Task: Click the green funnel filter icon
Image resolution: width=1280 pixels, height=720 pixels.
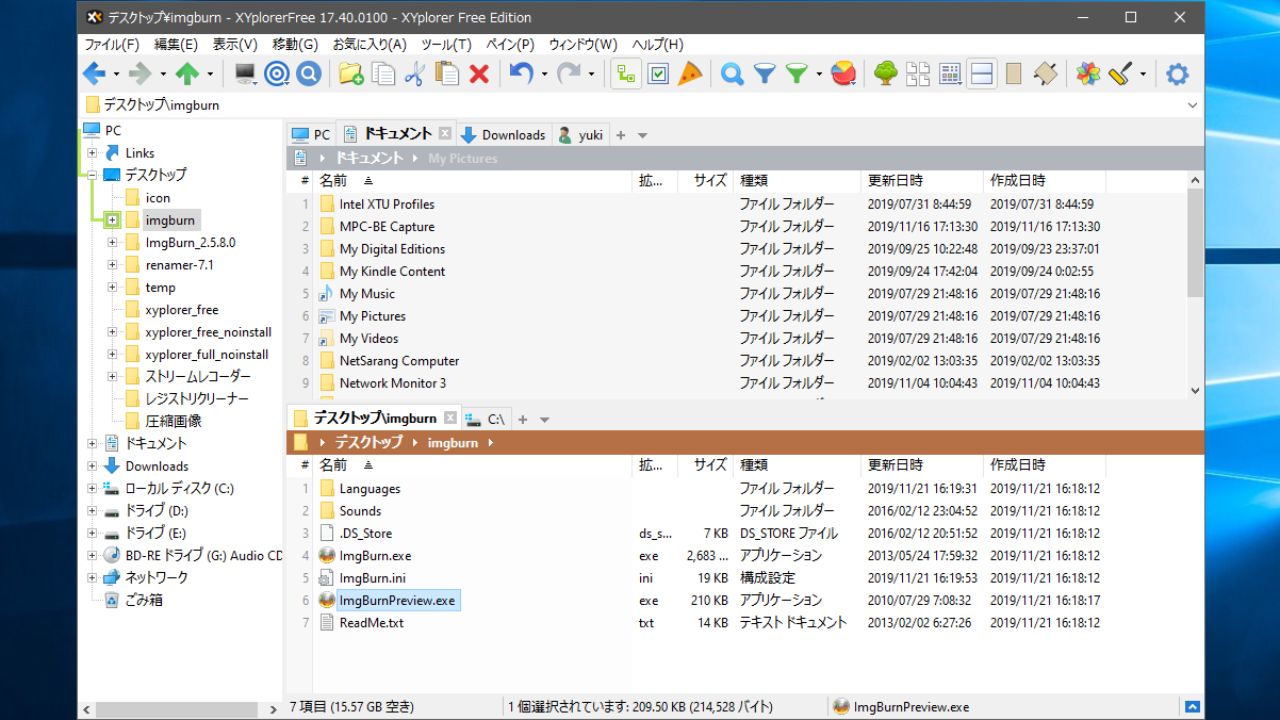Action: point(796,73)
